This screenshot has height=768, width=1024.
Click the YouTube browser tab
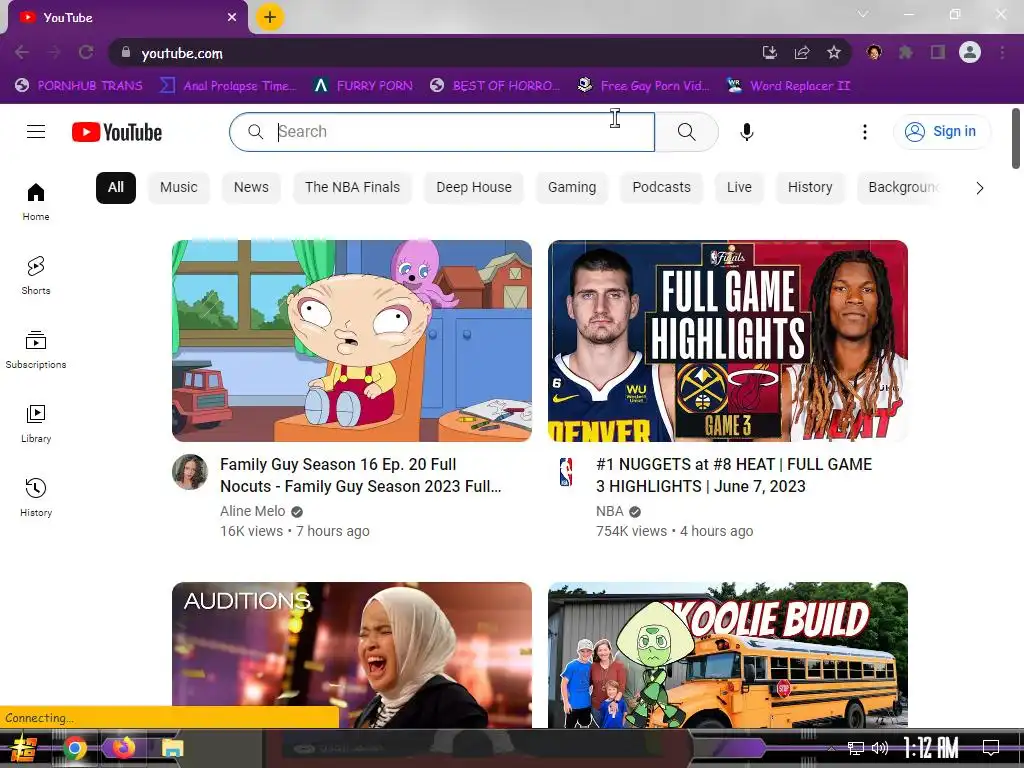tap(128, 18)
